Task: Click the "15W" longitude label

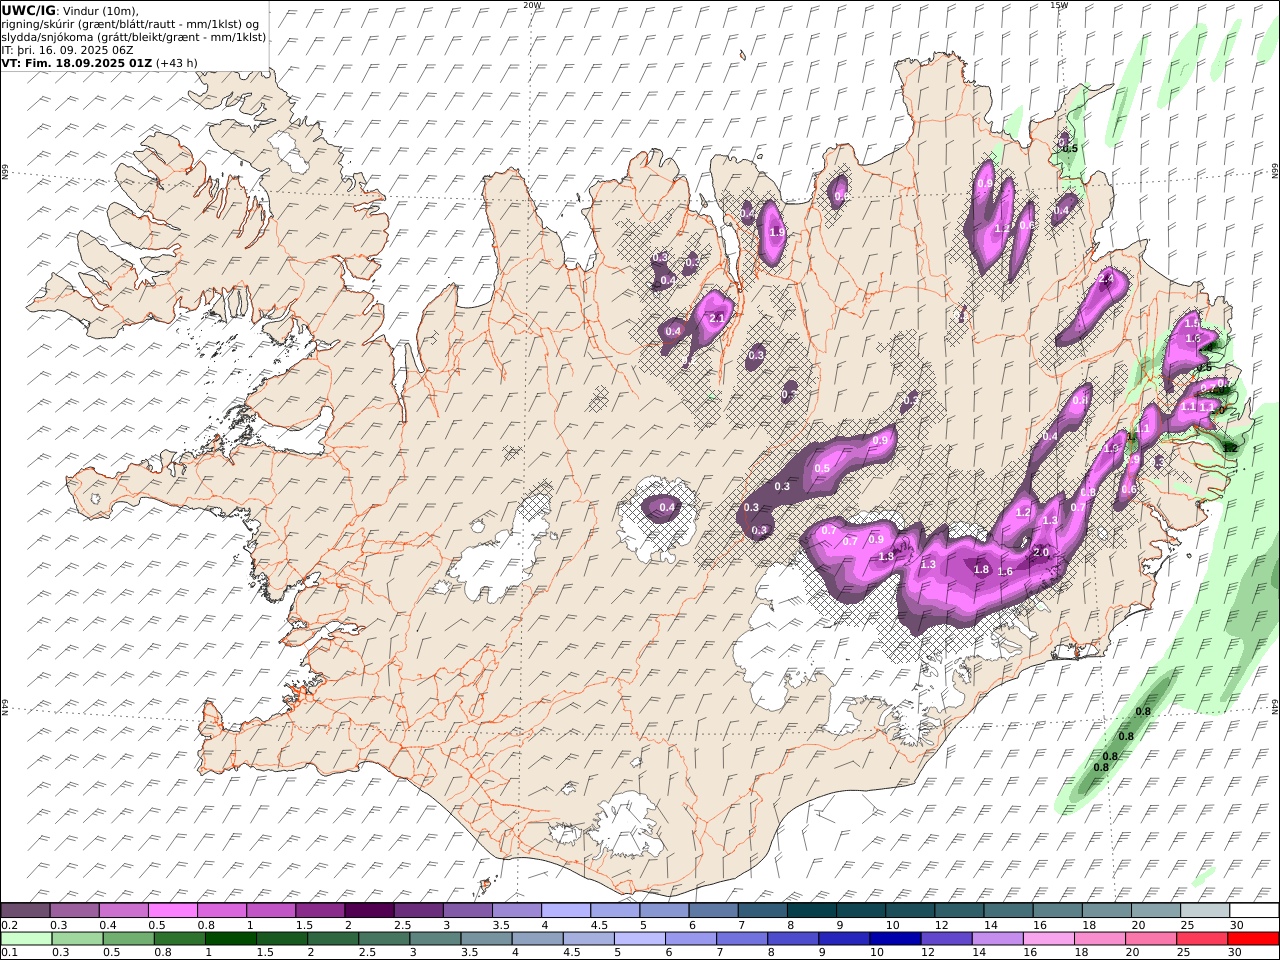Action: 1059,5
